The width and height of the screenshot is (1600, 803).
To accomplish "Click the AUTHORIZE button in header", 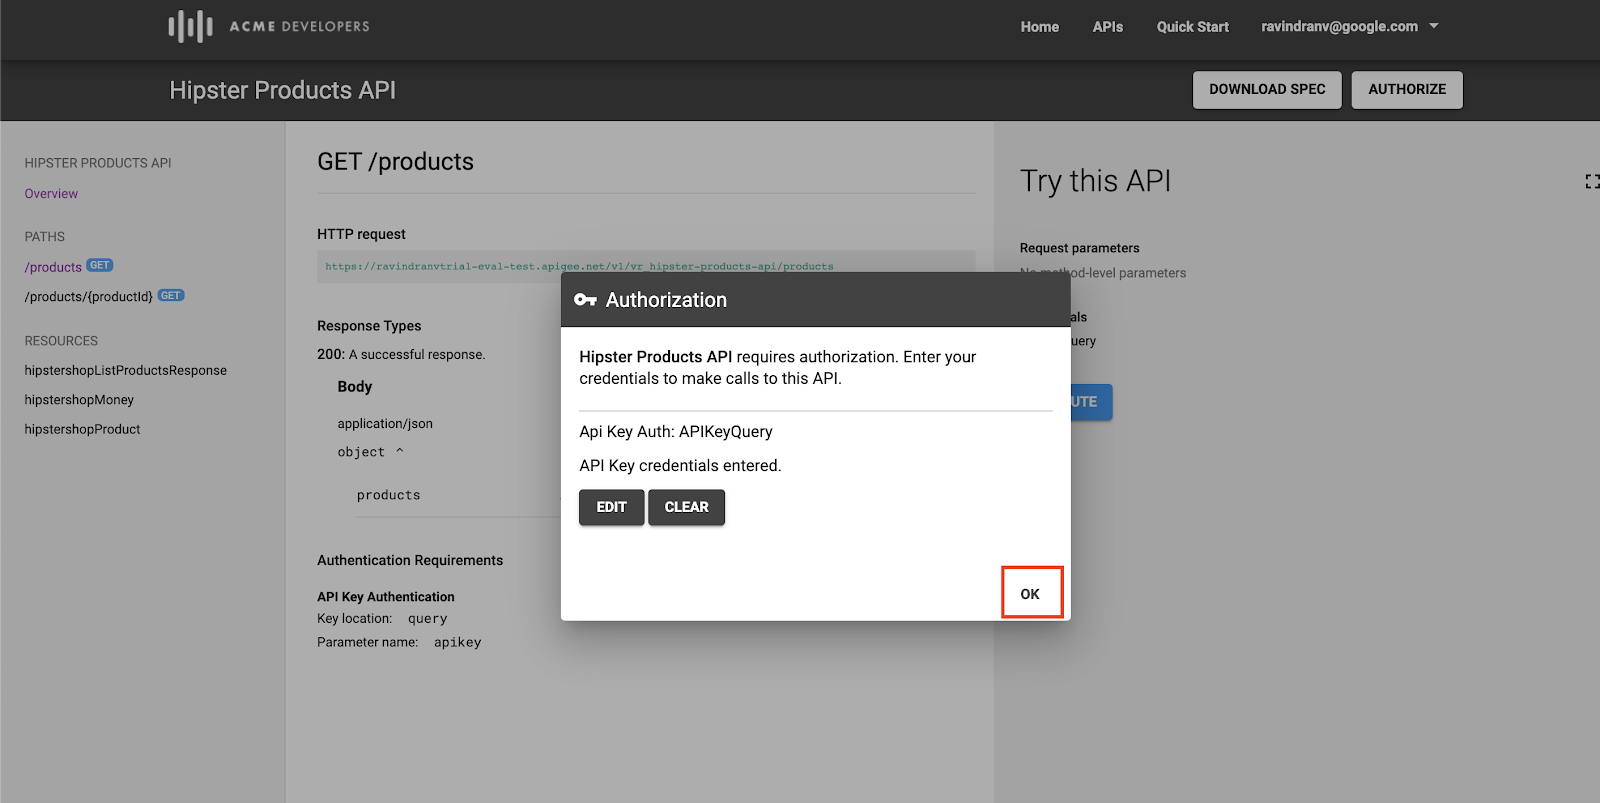I will (1407, 90).
